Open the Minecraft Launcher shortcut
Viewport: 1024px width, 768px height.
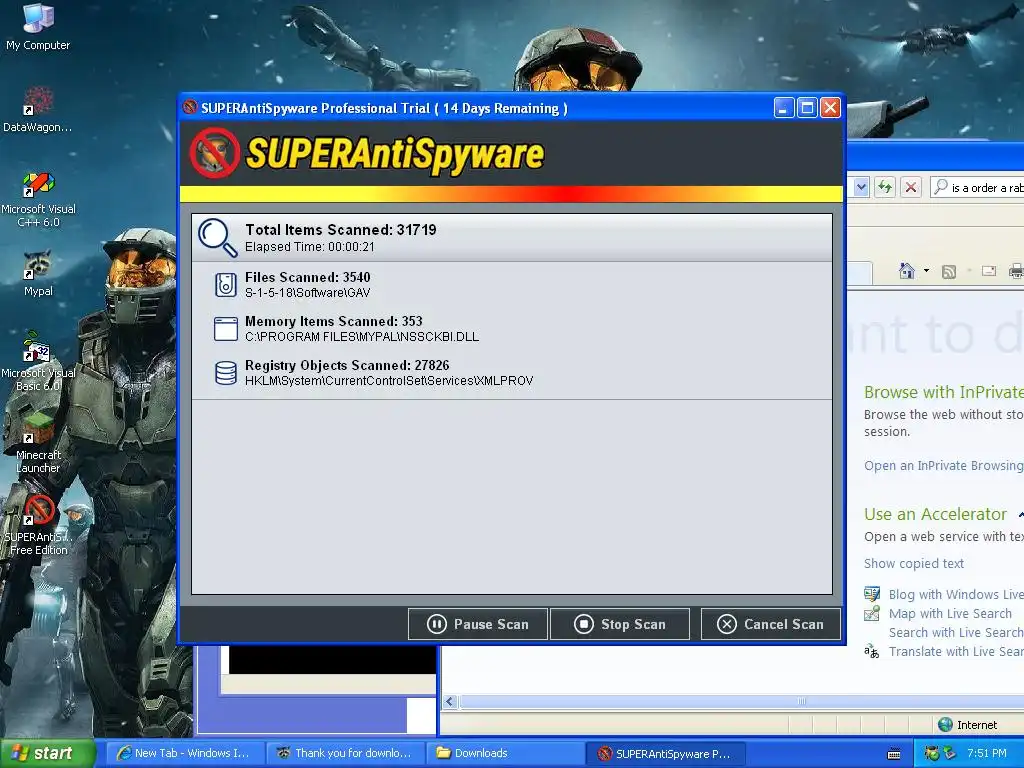[38, 444]
